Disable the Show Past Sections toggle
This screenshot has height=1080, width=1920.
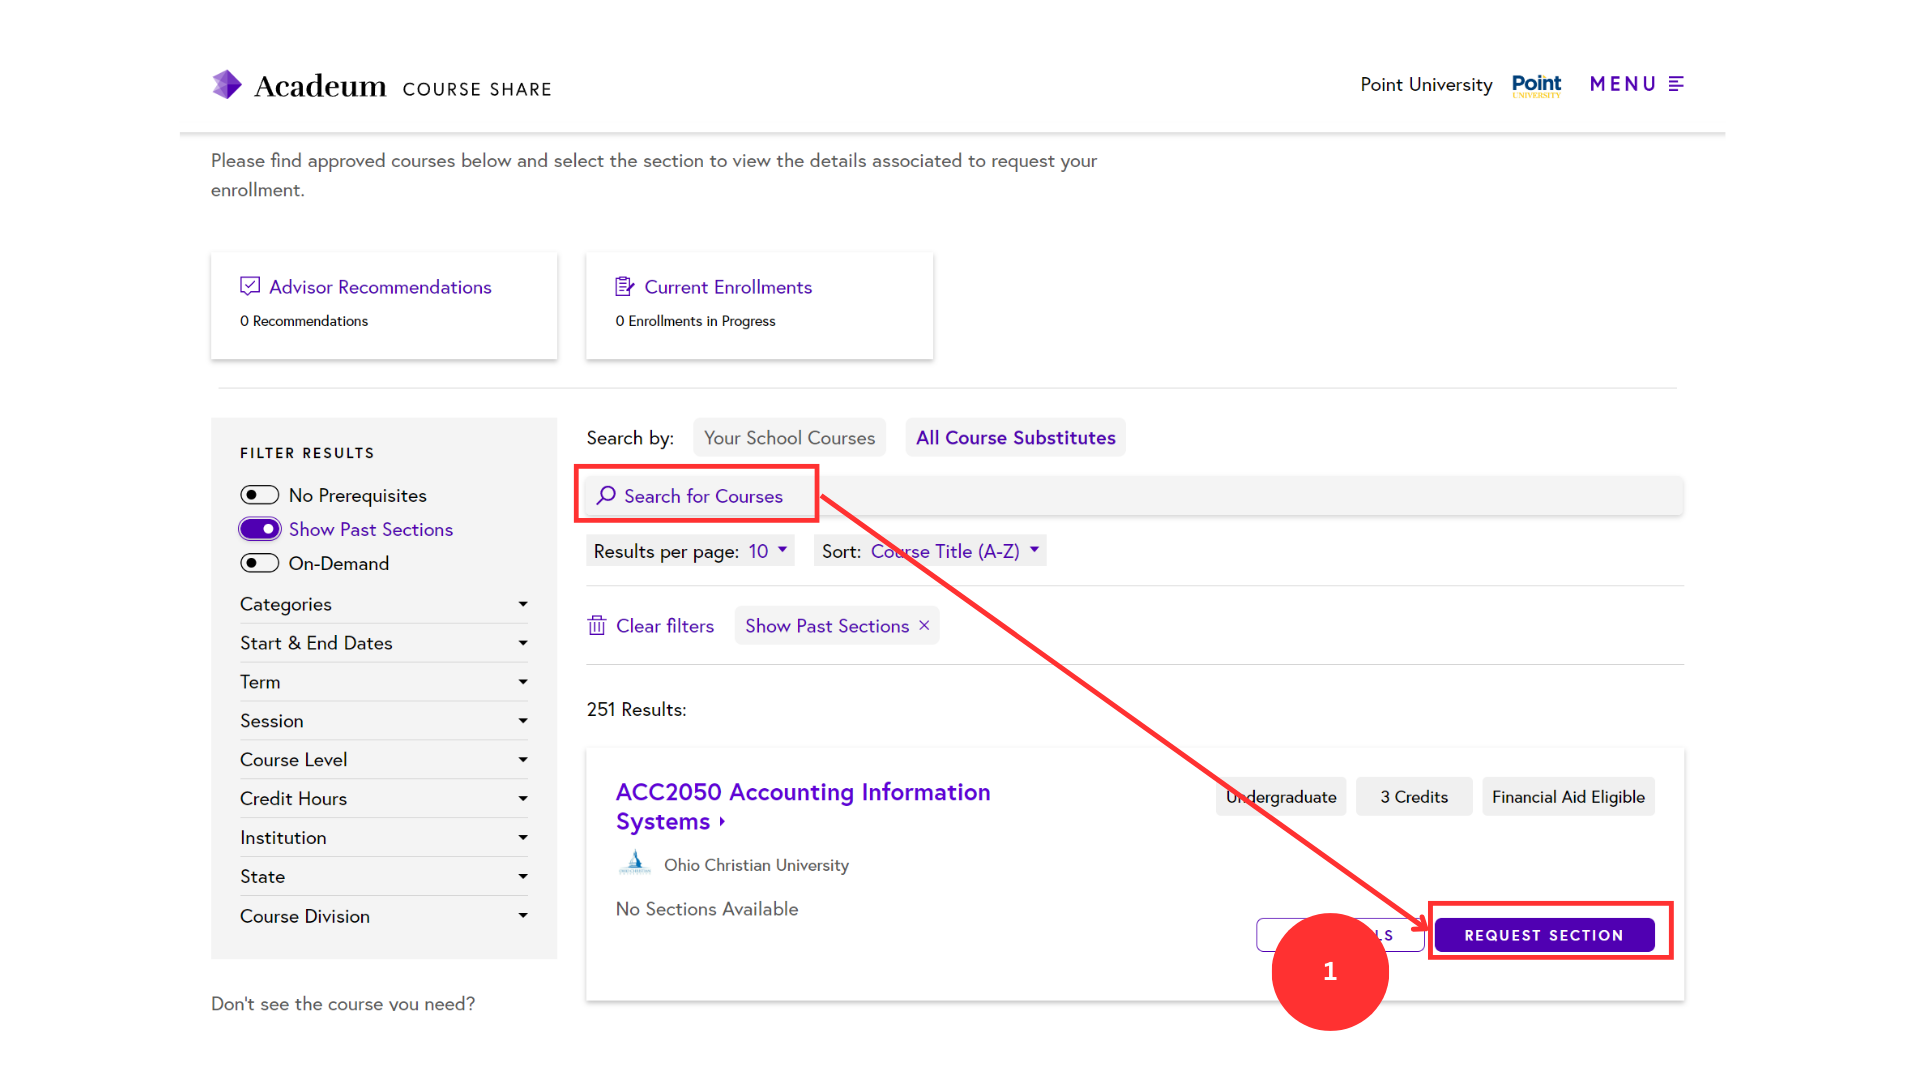click(259, 529)
